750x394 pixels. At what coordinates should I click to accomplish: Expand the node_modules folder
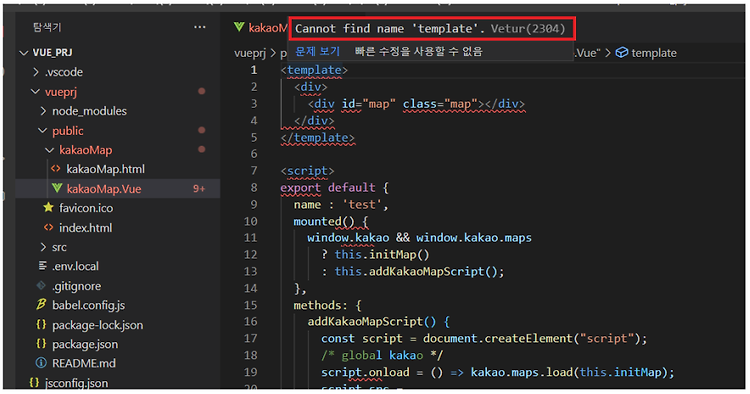pos(43,111)
